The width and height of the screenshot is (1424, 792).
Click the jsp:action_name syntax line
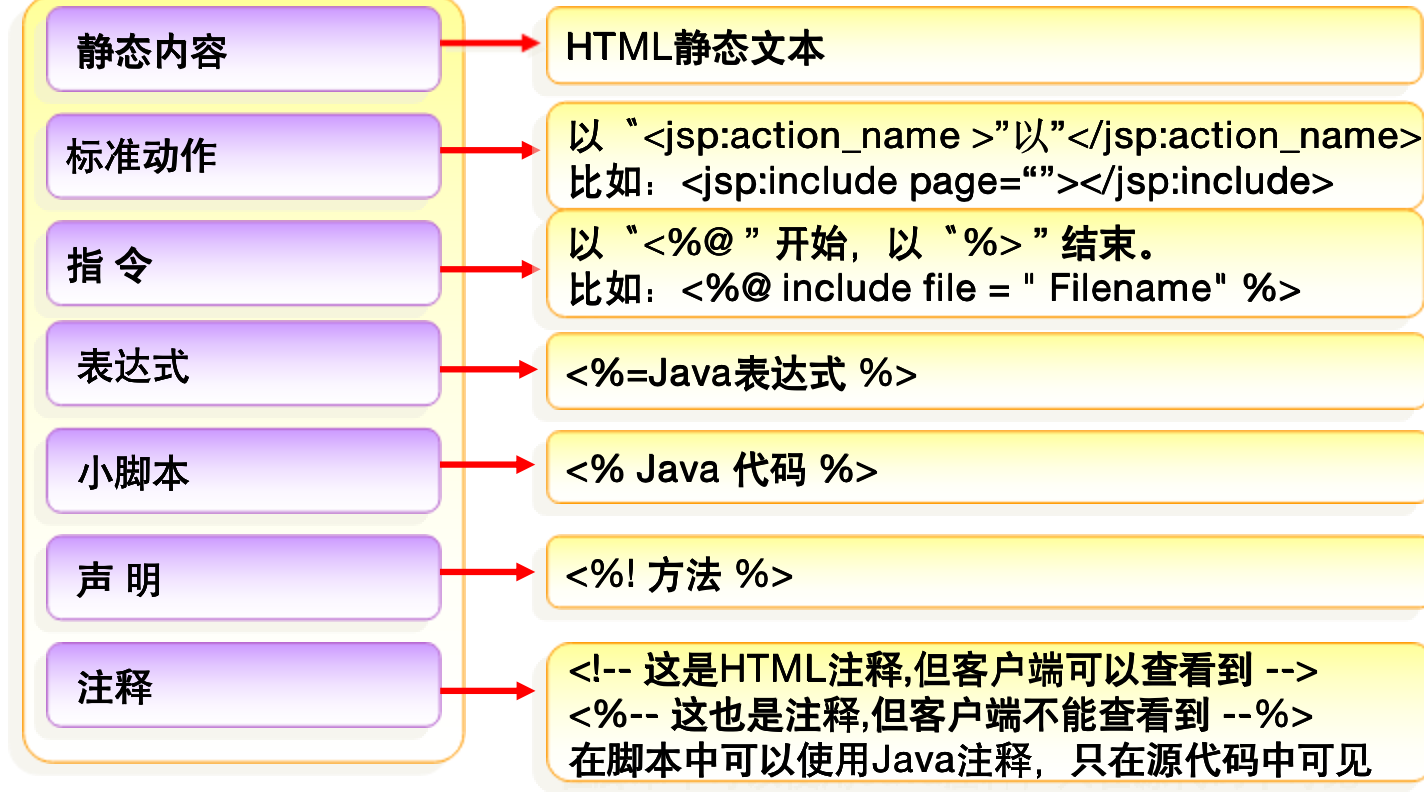[x=995, y=135]
